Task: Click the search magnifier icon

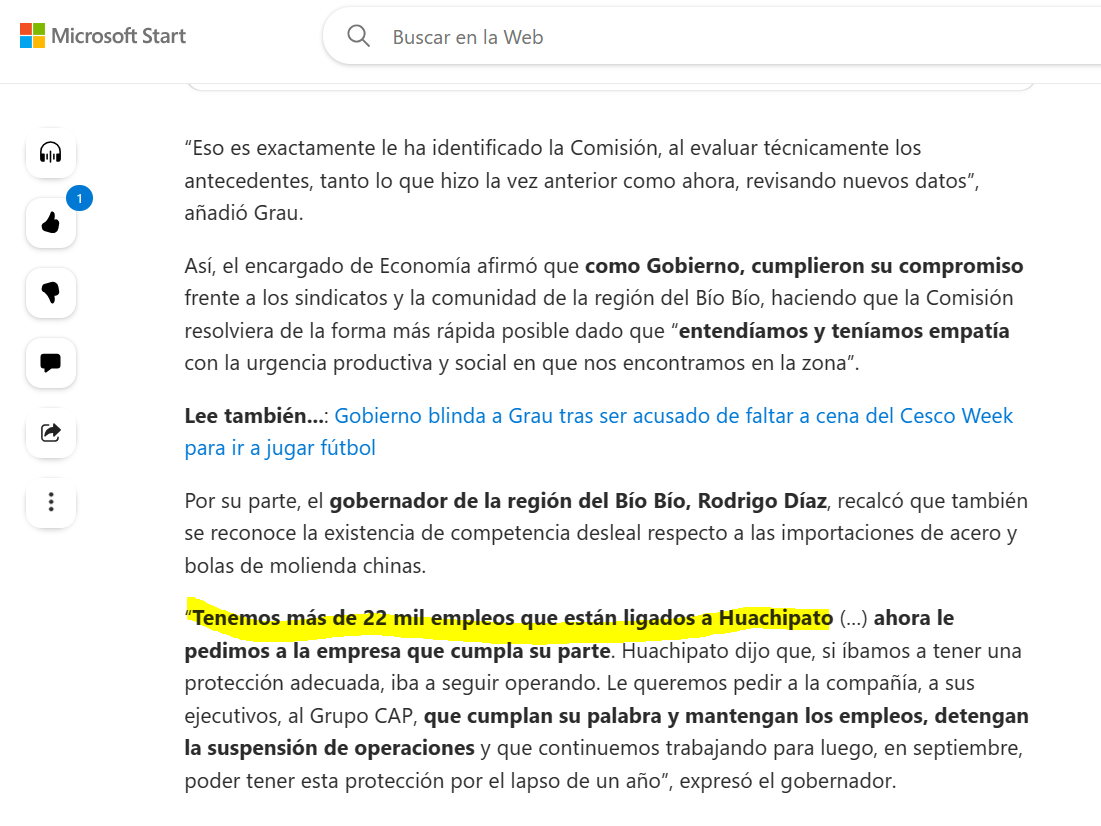Action: pyautogui.click(x=358, y=36)
